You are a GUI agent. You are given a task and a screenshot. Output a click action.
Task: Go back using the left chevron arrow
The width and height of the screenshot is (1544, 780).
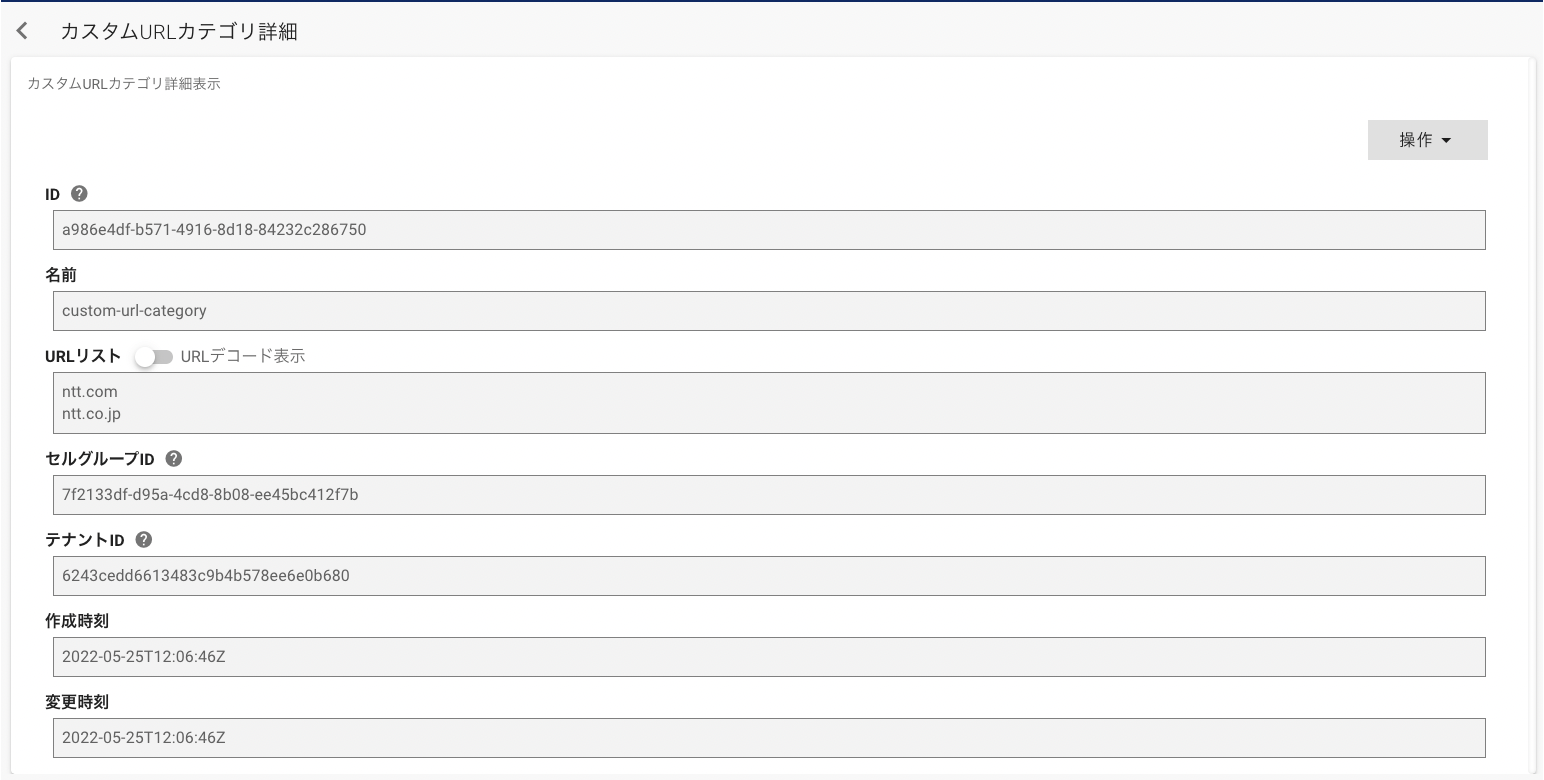tap(23, 32)
